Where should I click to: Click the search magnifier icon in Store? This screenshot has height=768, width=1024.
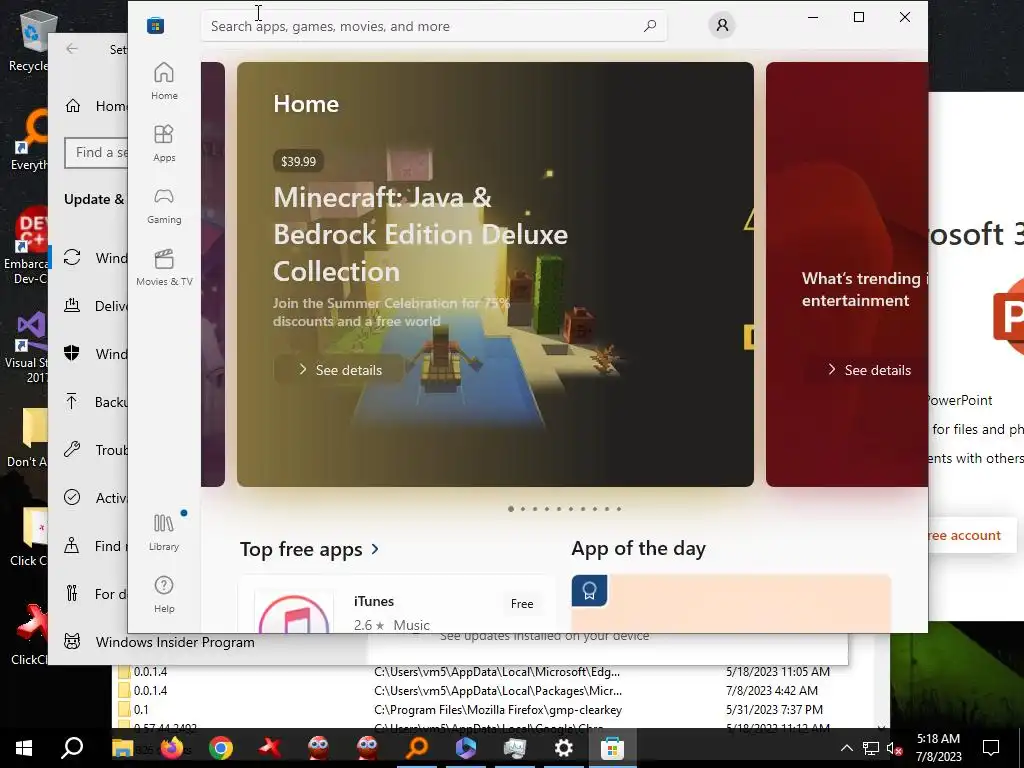tap(650, 26)
